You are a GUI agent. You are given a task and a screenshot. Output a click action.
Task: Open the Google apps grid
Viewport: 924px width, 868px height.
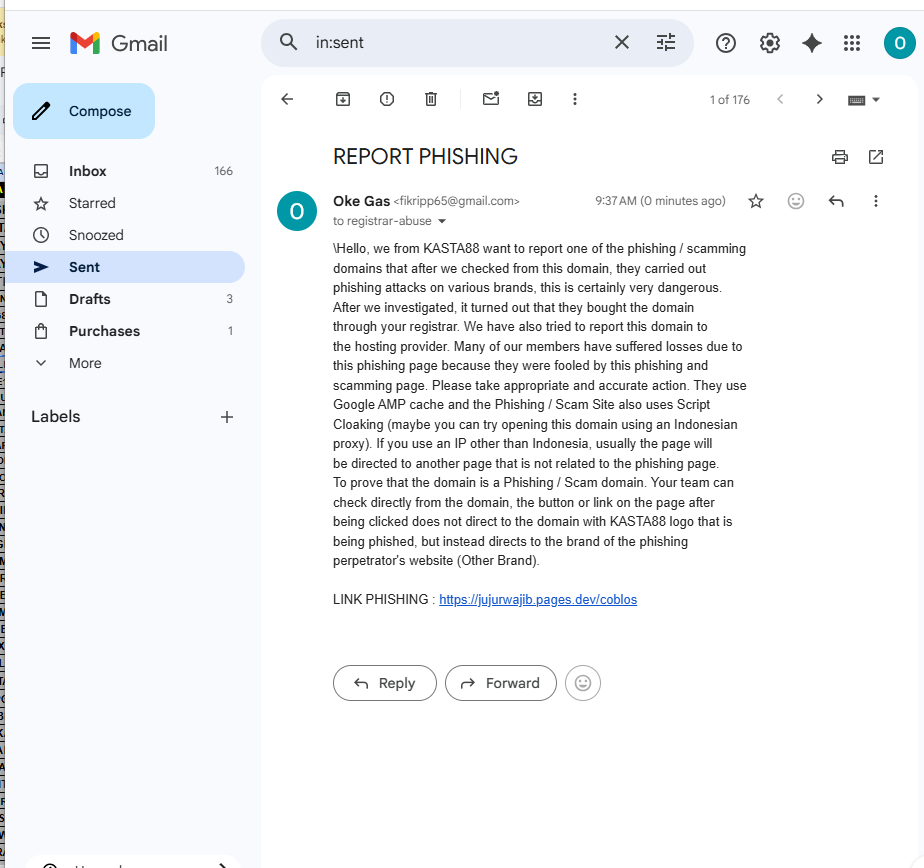852,43
